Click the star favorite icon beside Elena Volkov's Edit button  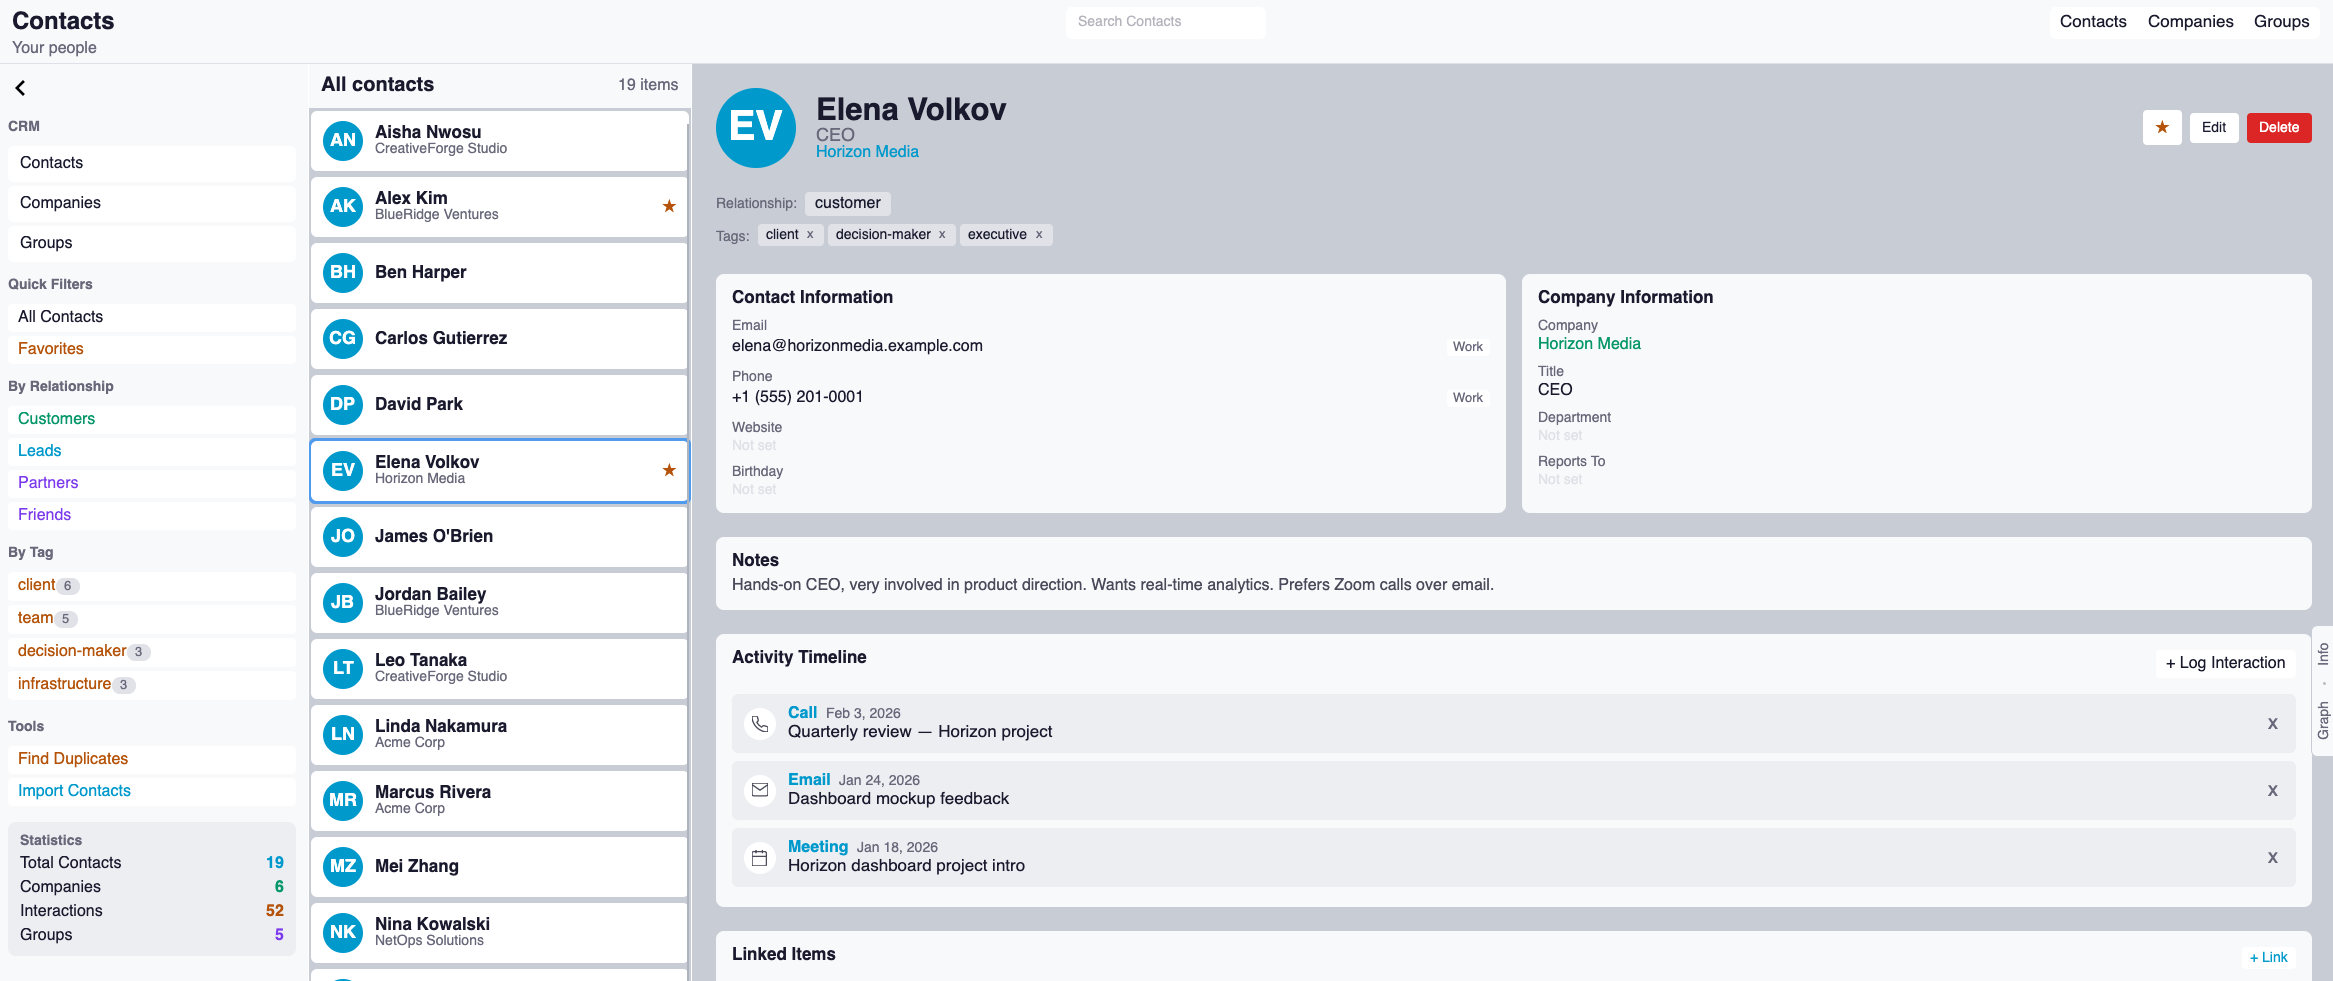[2162, 127]
